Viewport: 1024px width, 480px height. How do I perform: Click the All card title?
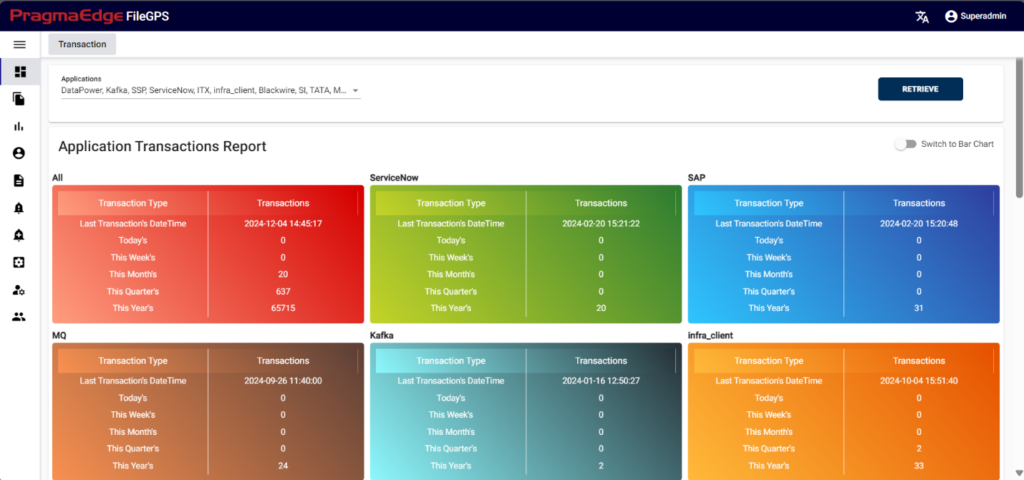57,177
